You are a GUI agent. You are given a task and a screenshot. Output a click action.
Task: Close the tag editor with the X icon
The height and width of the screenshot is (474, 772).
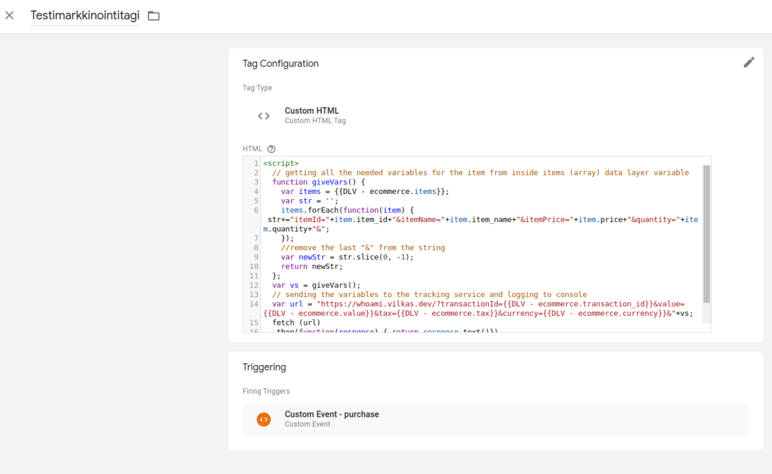9,15
